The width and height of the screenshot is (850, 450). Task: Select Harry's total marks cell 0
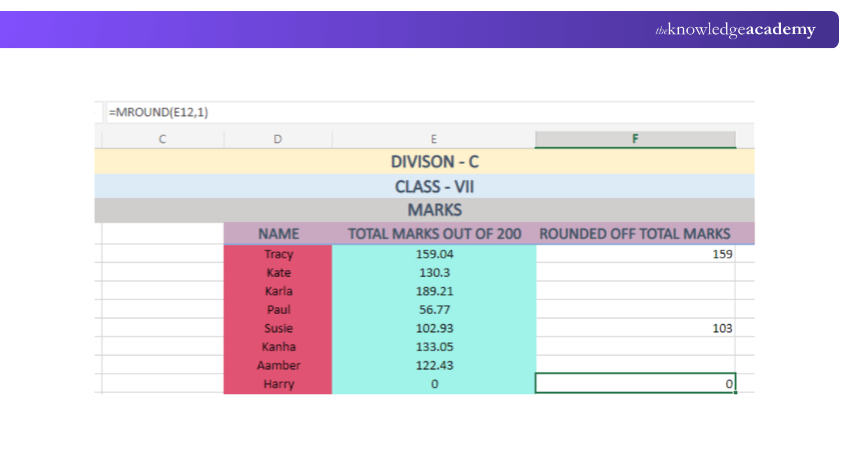pyautogui.click(x=434, y=384)
